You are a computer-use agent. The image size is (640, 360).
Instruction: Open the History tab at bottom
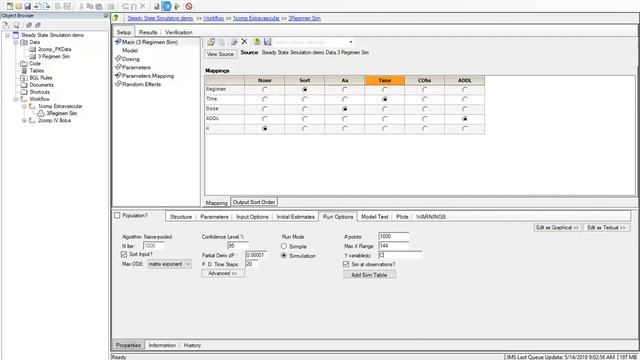pos(192,345)
